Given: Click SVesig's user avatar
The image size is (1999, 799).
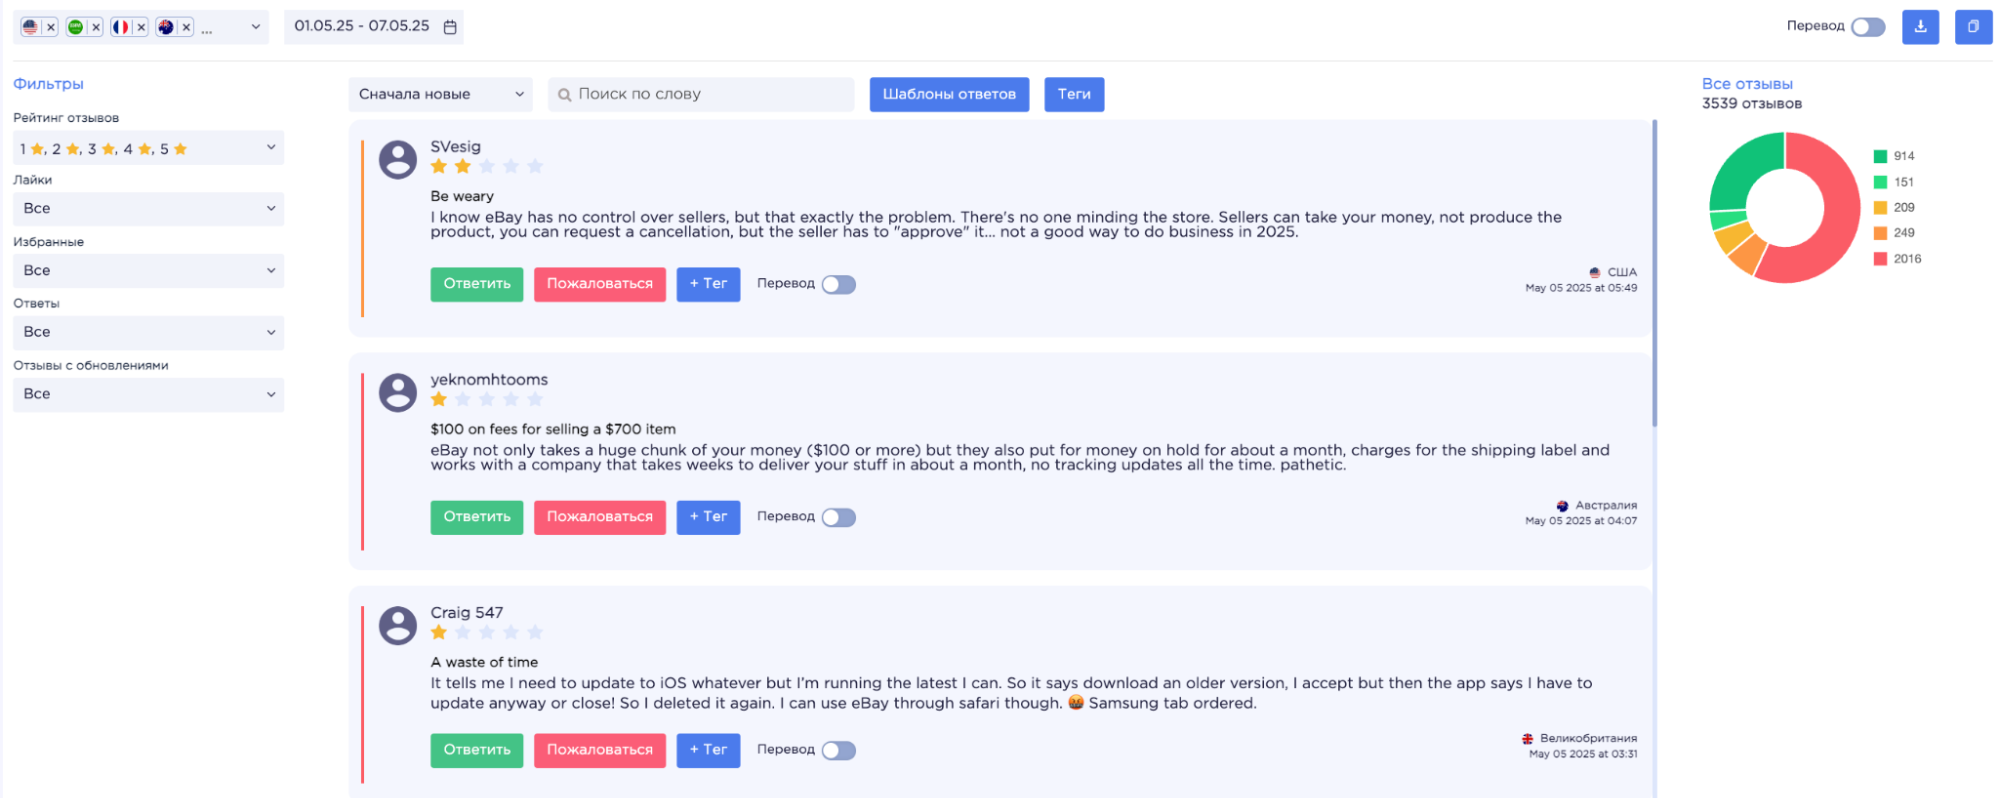Looking at the screenshot, I should click(x=398, y=159).
